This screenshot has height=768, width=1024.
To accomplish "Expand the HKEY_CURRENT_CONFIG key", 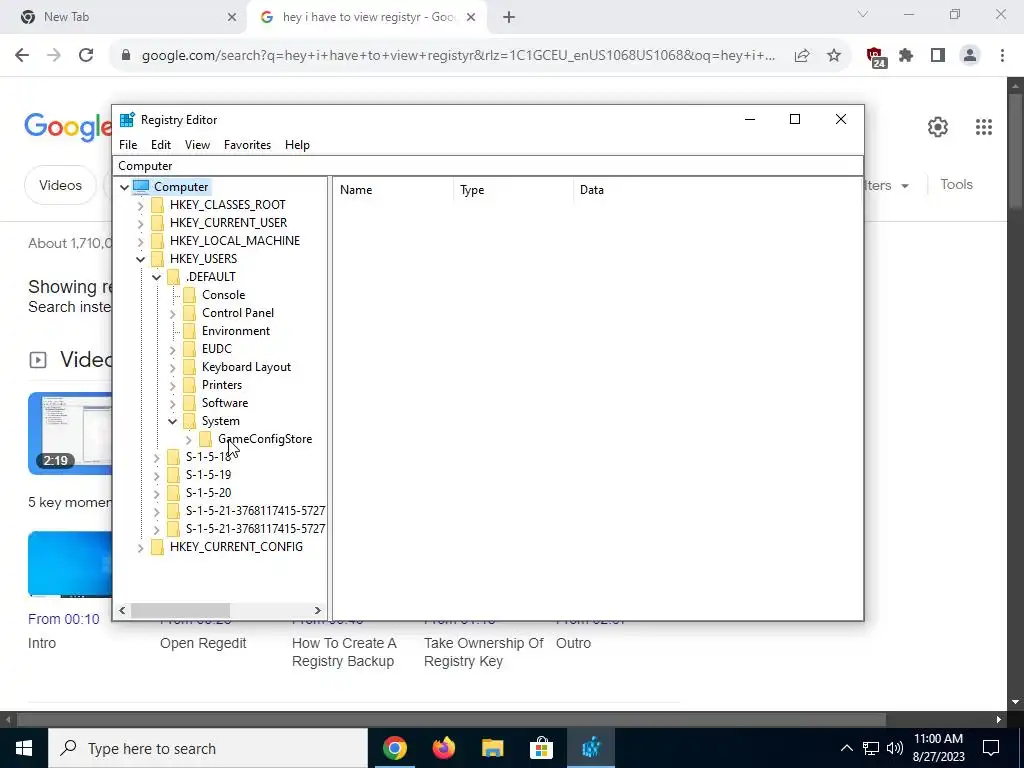I will pyautogui.click(x=140, y=547).
